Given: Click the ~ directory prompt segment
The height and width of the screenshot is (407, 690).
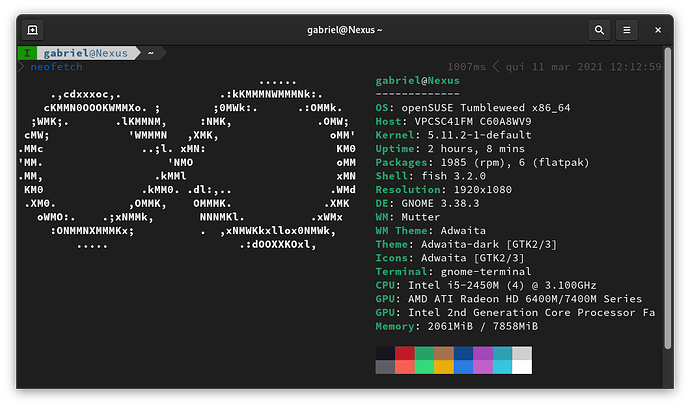Looking at the screenshot, I should [151, 53].
